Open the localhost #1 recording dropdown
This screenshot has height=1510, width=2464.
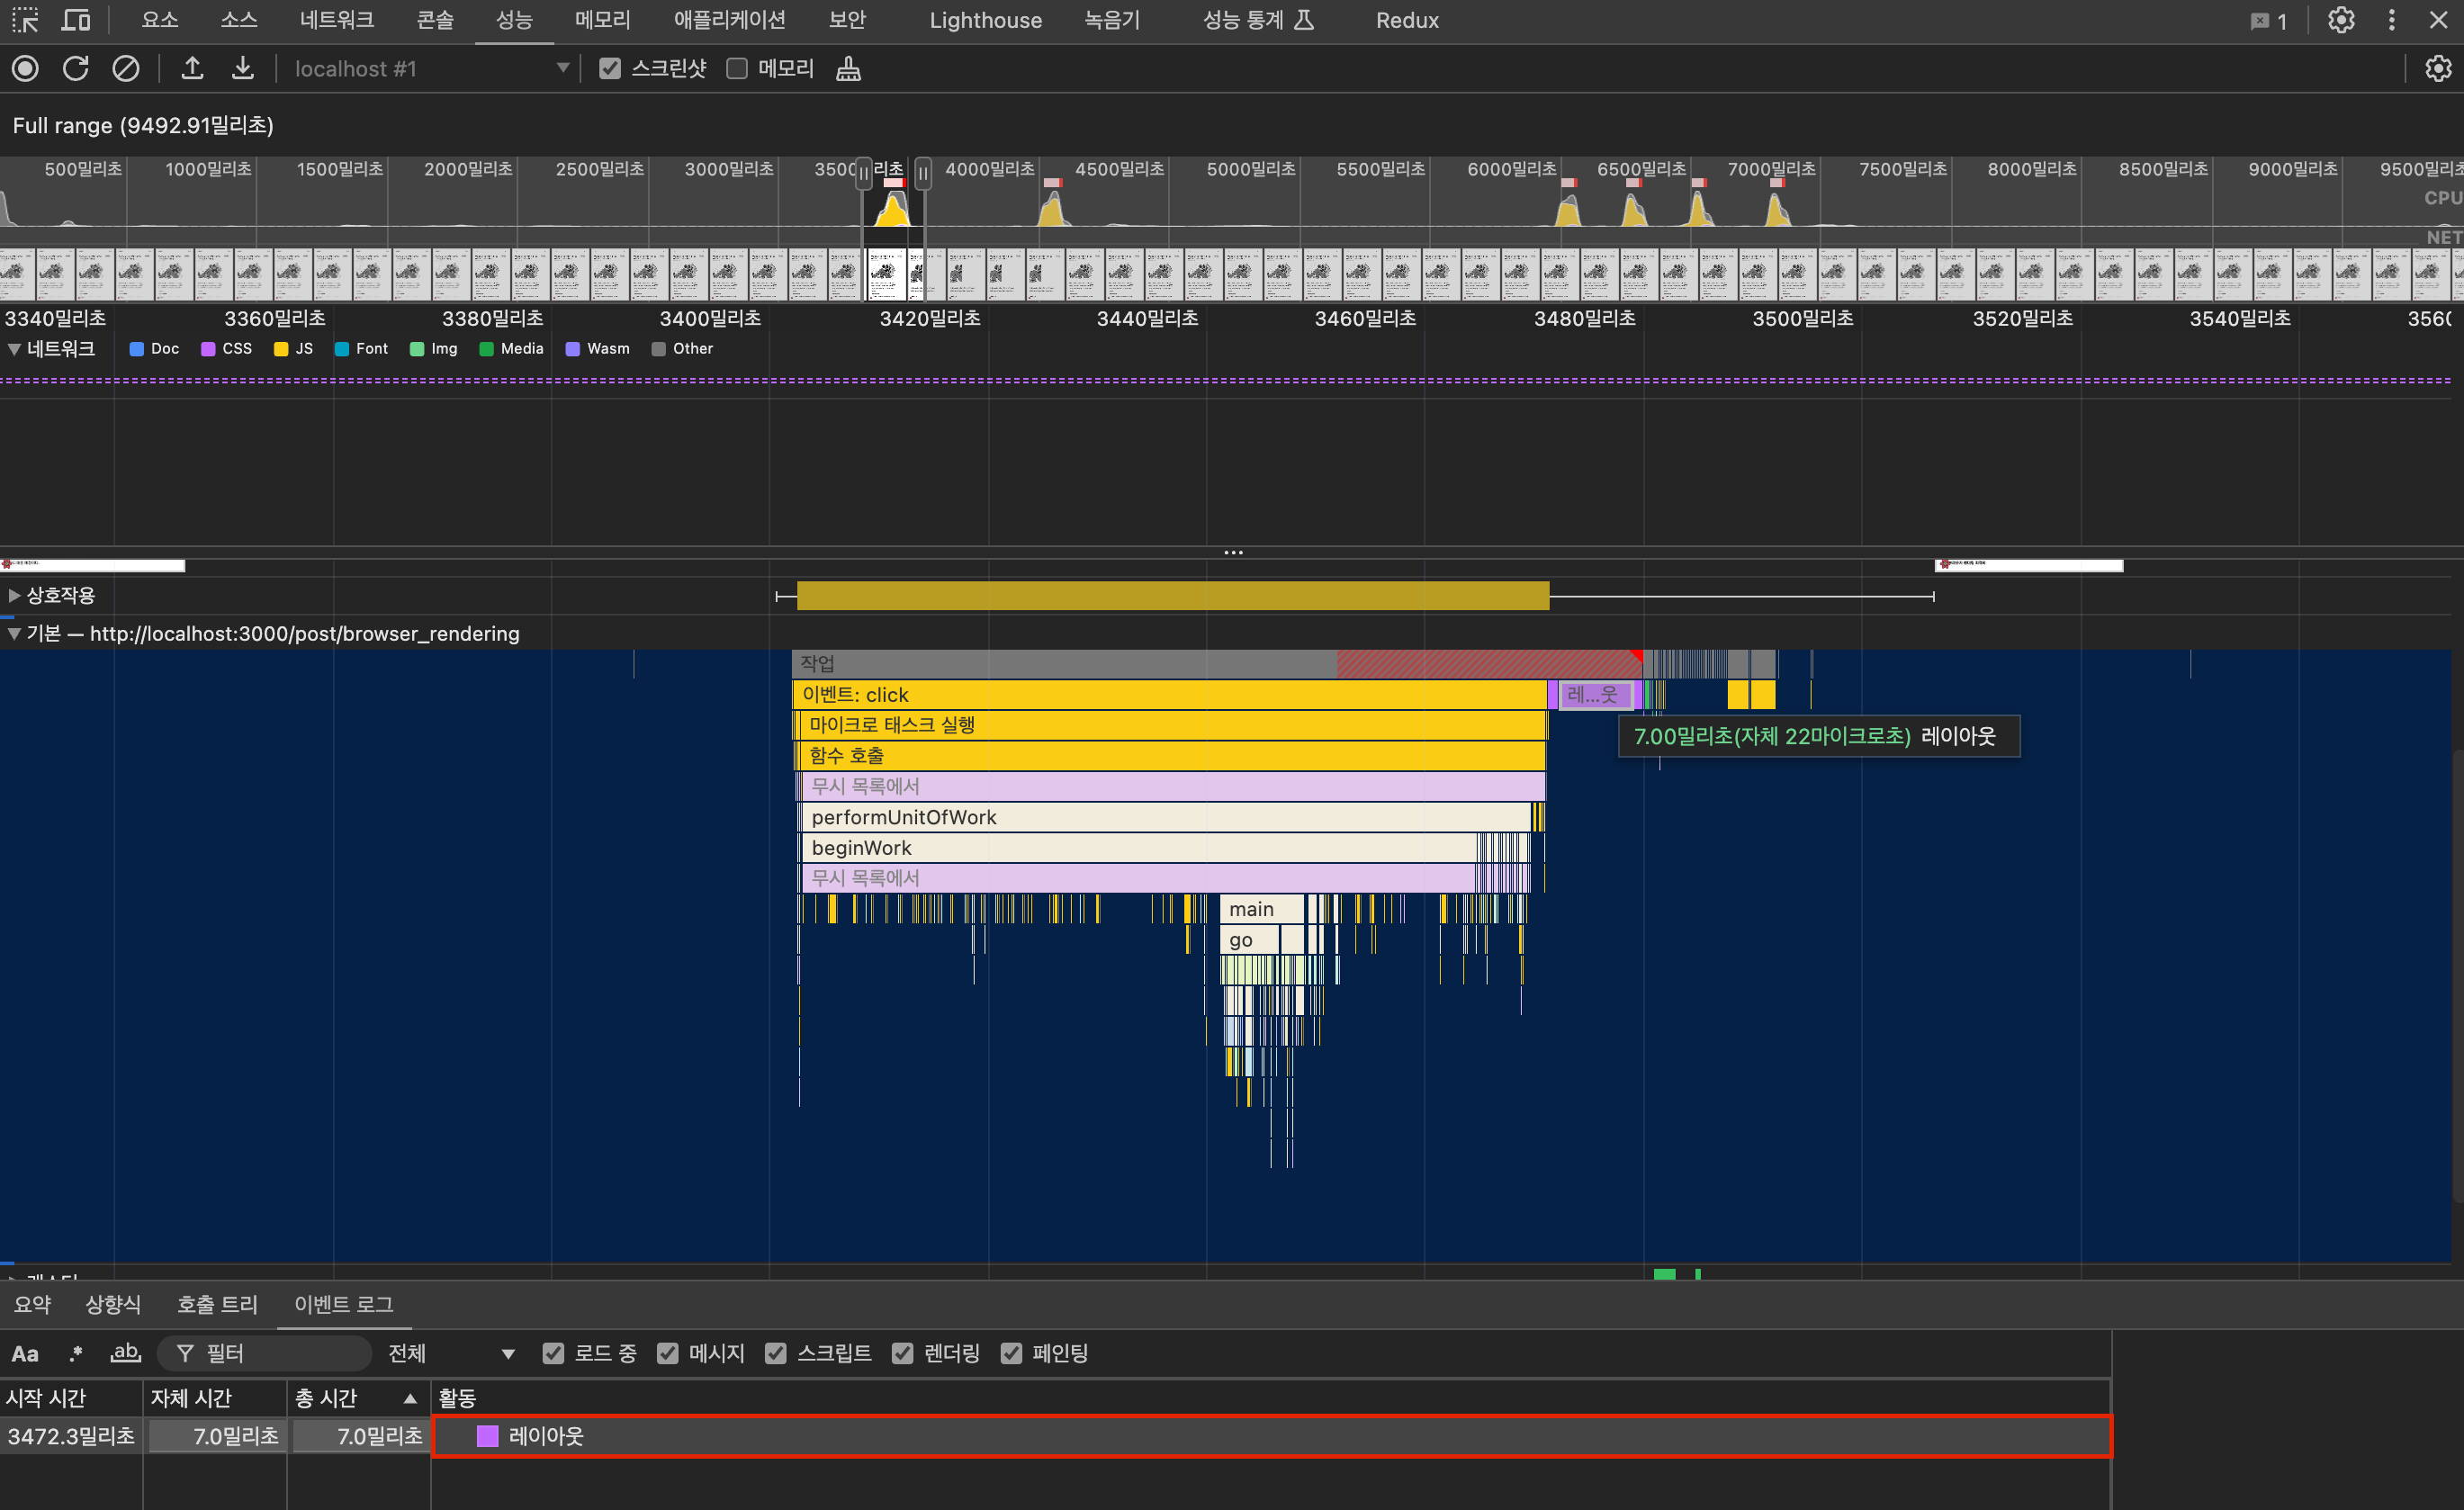(x=431, y=68)
